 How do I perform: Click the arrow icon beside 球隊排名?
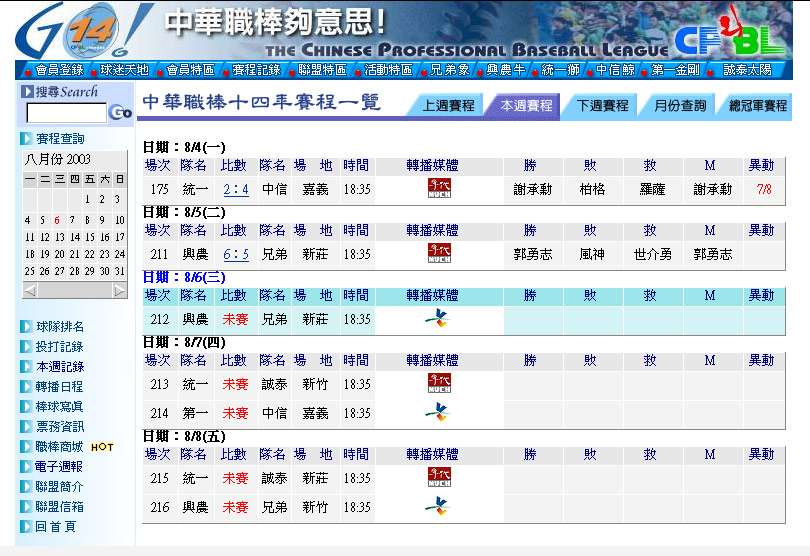coord(26,327)
